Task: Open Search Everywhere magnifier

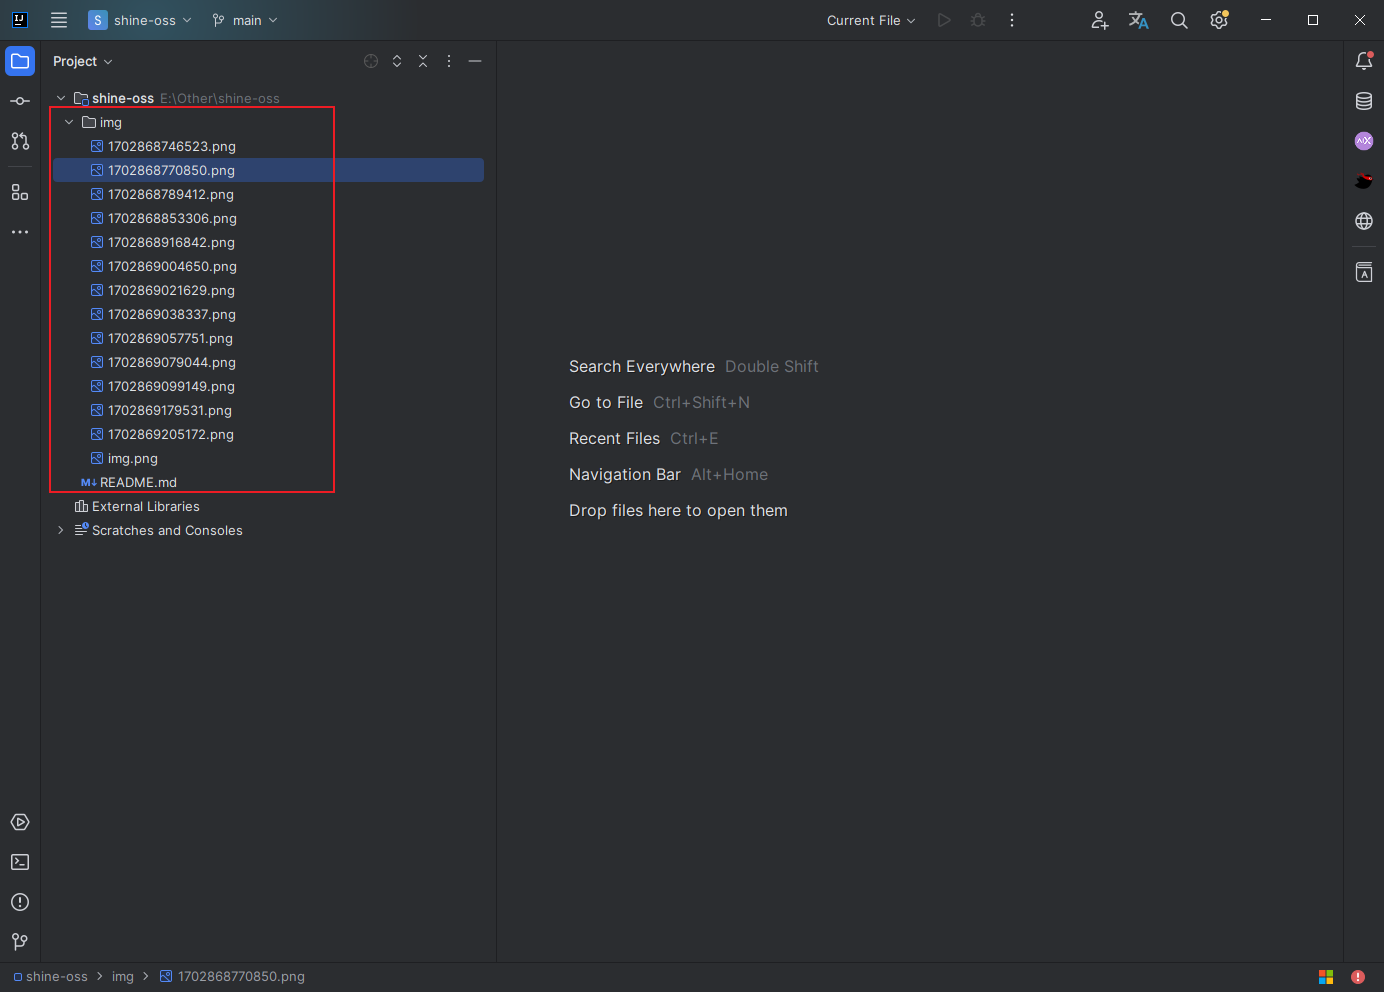Action: click(x=1179, y=20)
